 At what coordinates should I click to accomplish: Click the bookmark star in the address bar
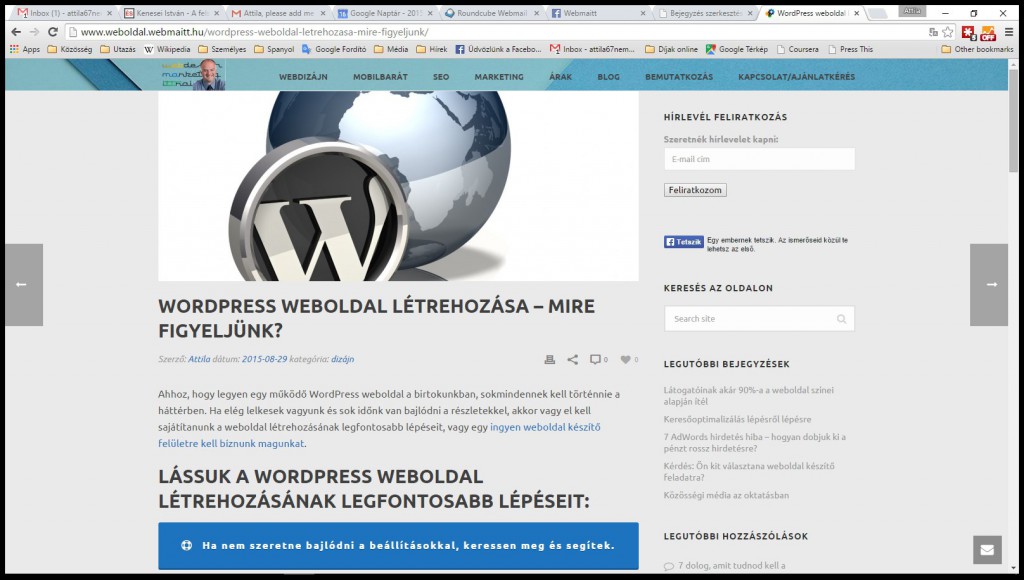(x=947, y=32)
